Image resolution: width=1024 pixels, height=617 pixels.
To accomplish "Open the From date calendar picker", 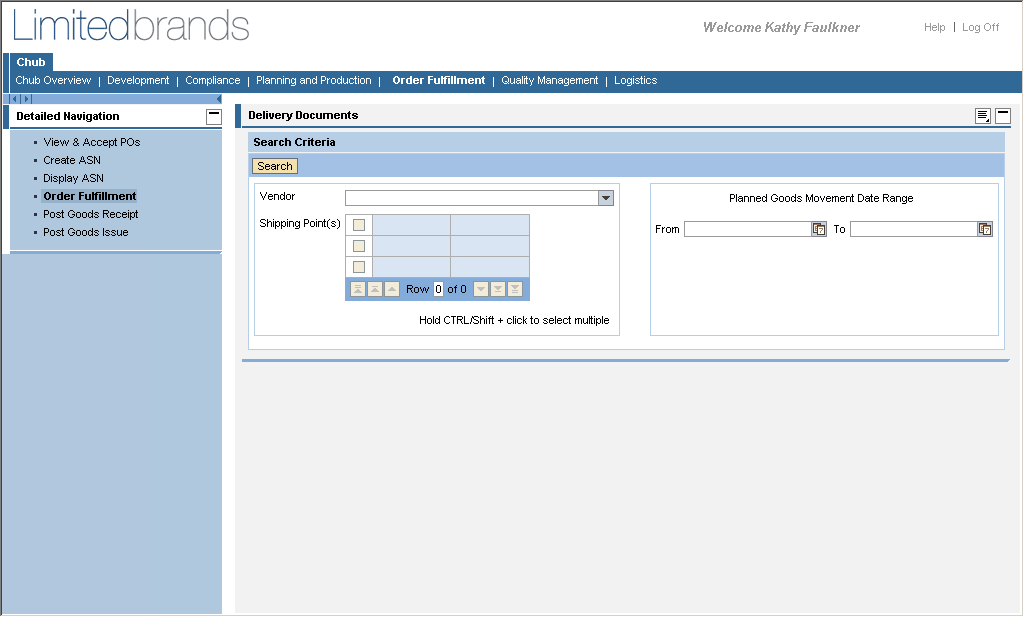I will coord(819,229).
